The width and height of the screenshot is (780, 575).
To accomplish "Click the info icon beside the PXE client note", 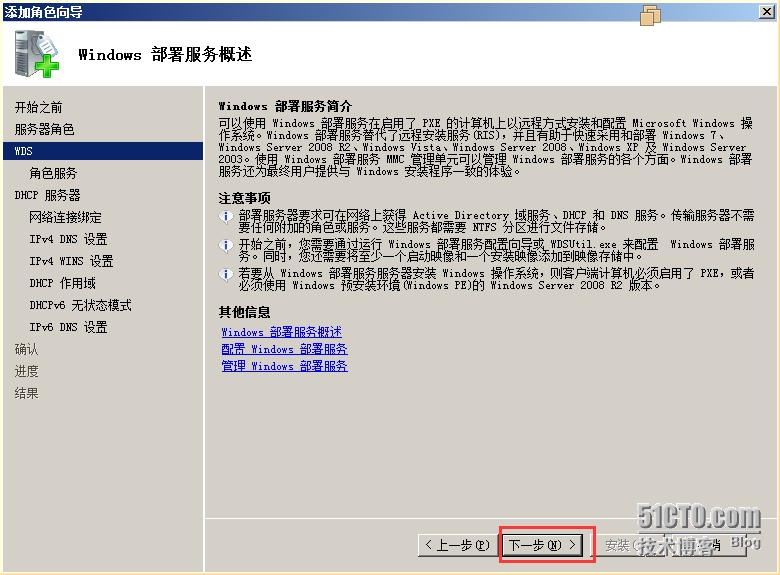I will click(x=225, y=275).
